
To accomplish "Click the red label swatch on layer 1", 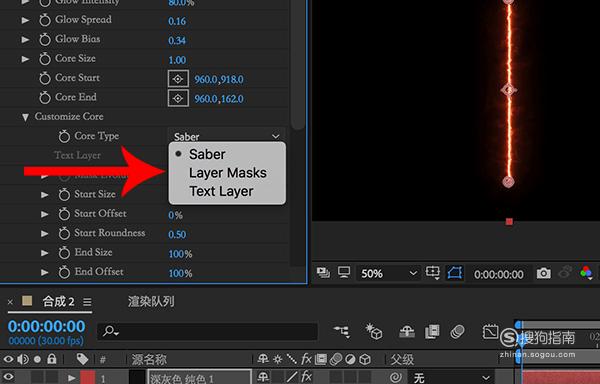I will [87, 378].
